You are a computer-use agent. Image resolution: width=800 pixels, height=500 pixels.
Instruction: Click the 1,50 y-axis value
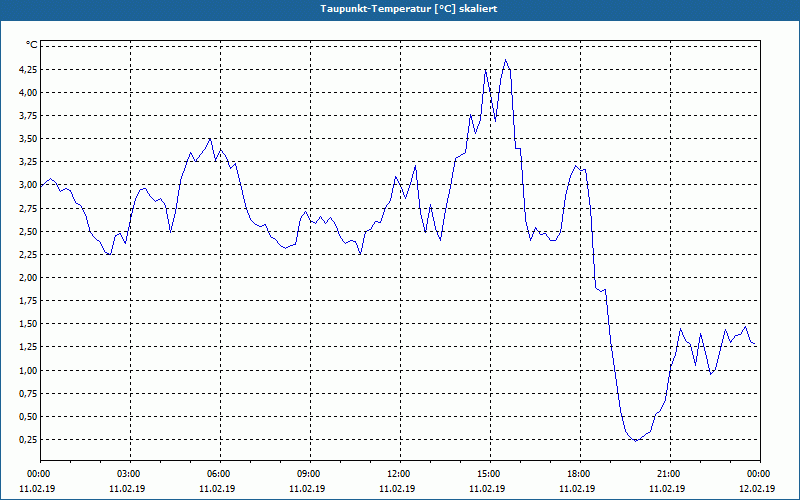[x=28, y=324]
